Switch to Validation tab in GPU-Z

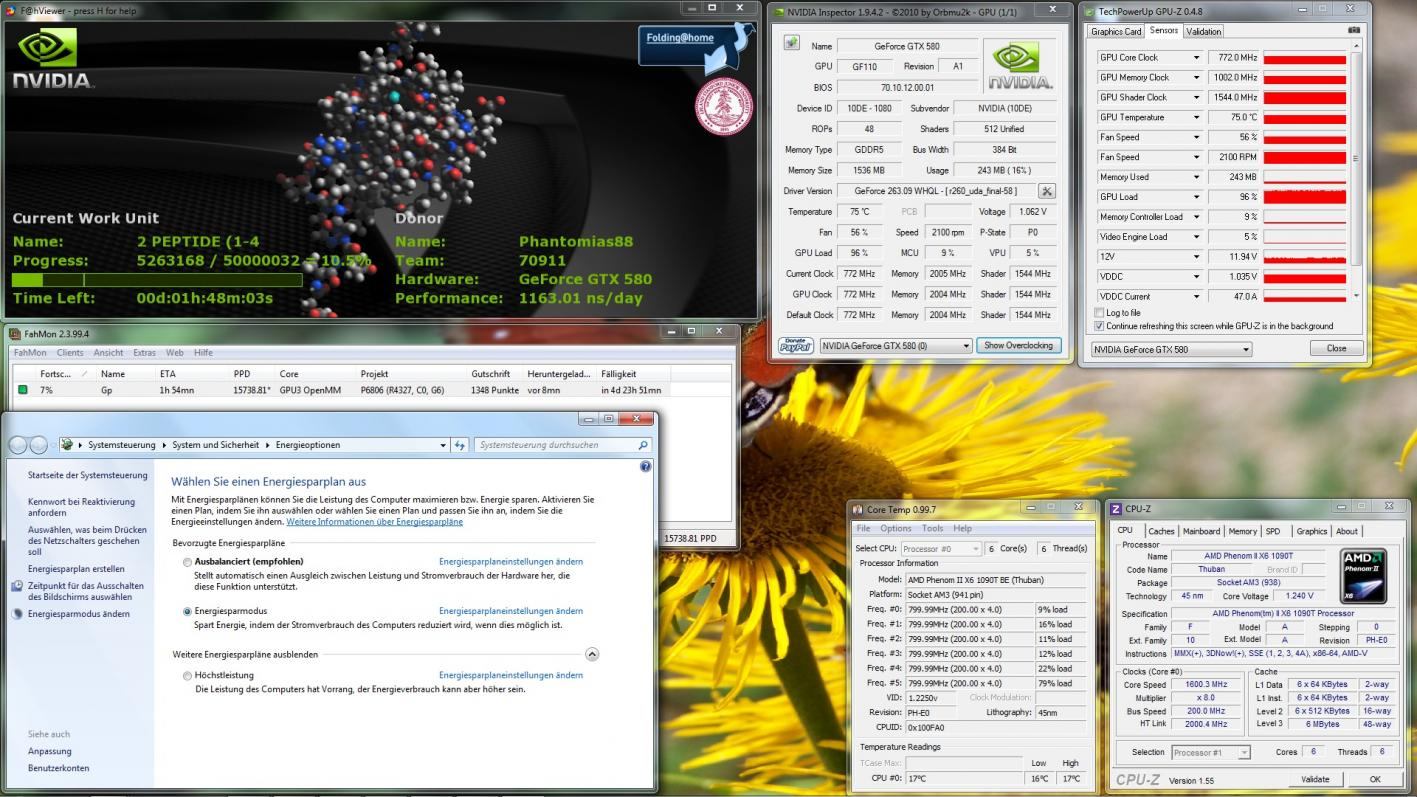pyautogui.click(x=1203, y=31)
